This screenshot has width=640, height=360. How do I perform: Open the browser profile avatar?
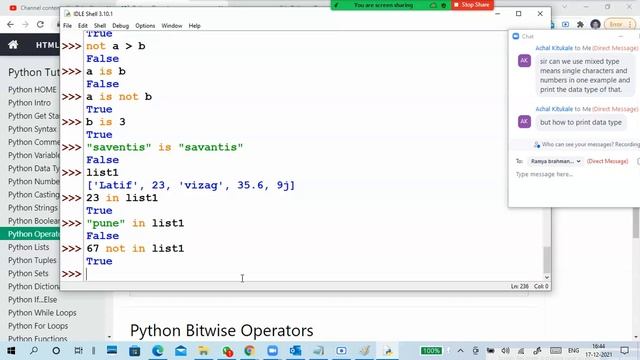[596, 24]
